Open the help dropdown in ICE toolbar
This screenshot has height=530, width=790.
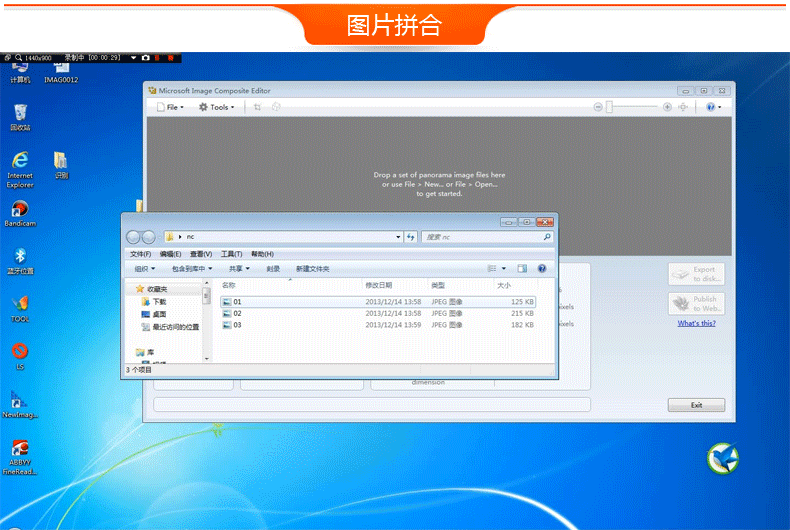[713, 107]
